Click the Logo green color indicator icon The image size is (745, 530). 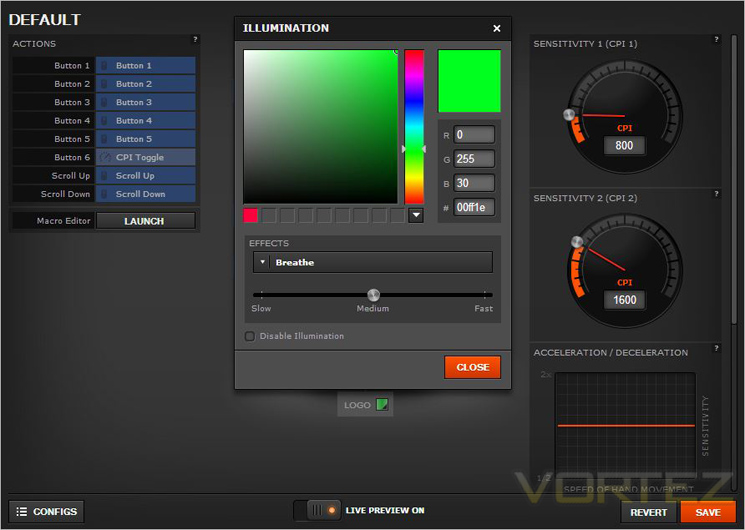pyautogui.click(x=382, y=405)
